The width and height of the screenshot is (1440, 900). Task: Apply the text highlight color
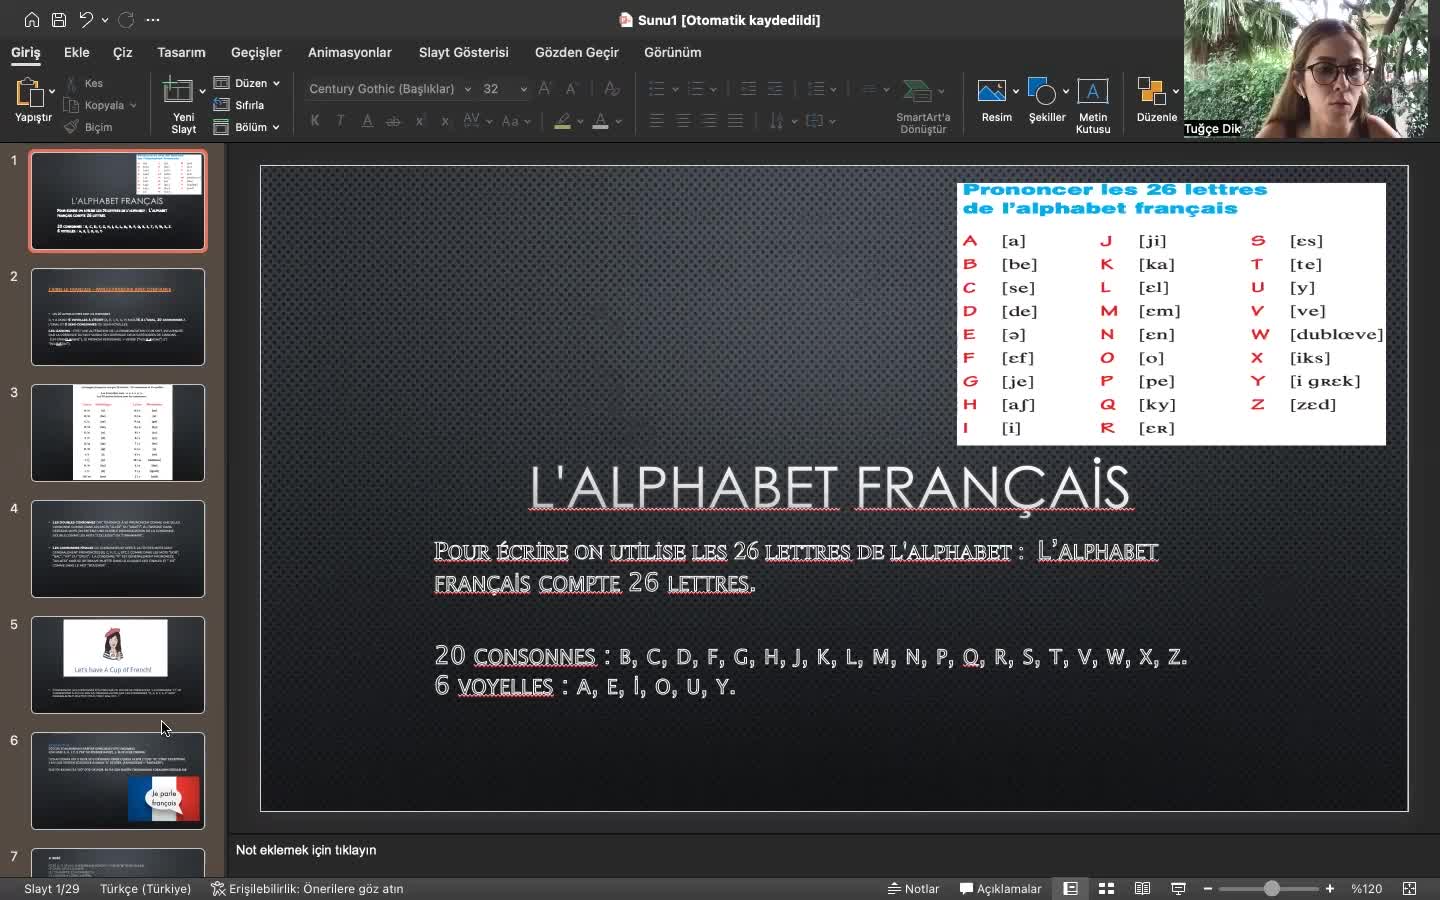(563, 121)
